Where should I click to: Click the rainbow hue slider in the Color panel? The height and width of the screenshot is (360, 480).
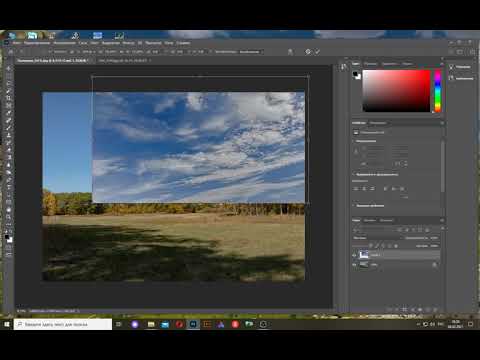pyautogui.click(x=438, y=91)
